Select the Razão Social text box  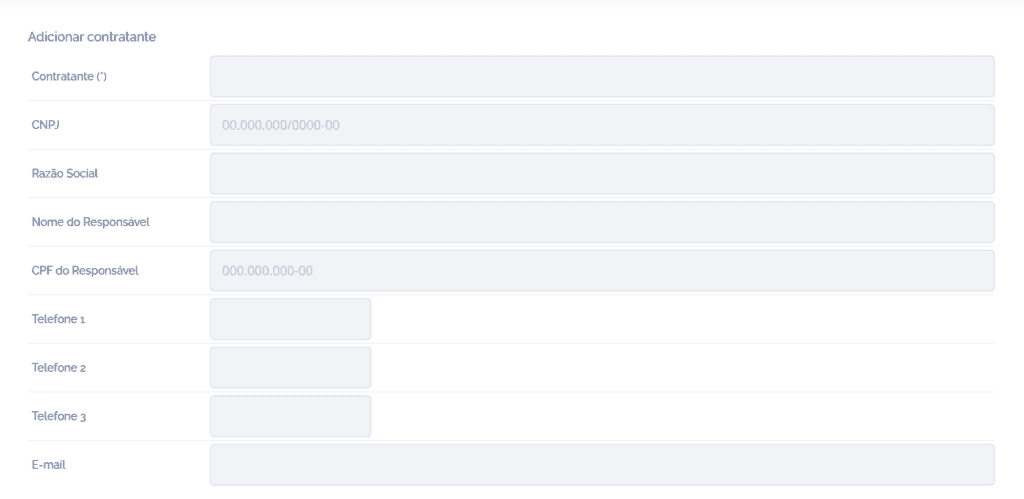pyautogui.click(x=602, y=174)
